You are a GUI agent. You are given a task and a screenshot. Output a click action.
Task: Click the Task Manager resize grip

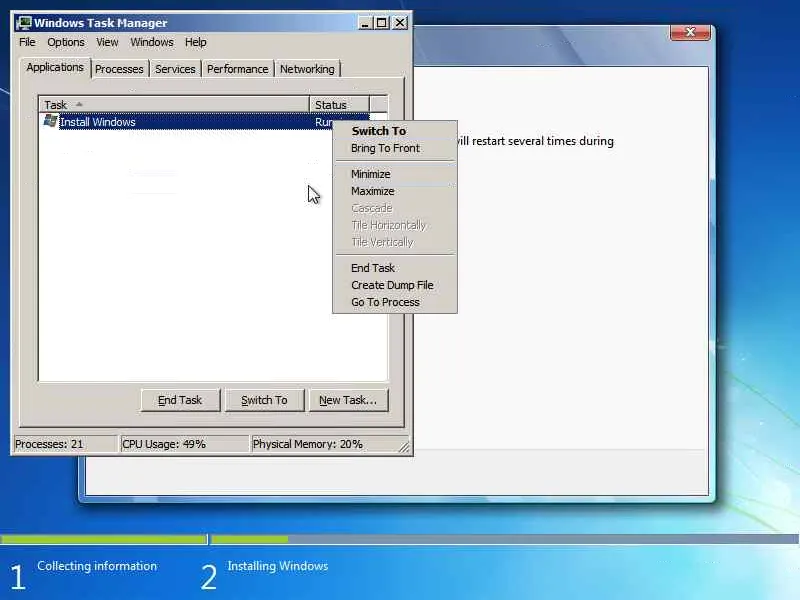pyautogui.click(x=404, y=447)
